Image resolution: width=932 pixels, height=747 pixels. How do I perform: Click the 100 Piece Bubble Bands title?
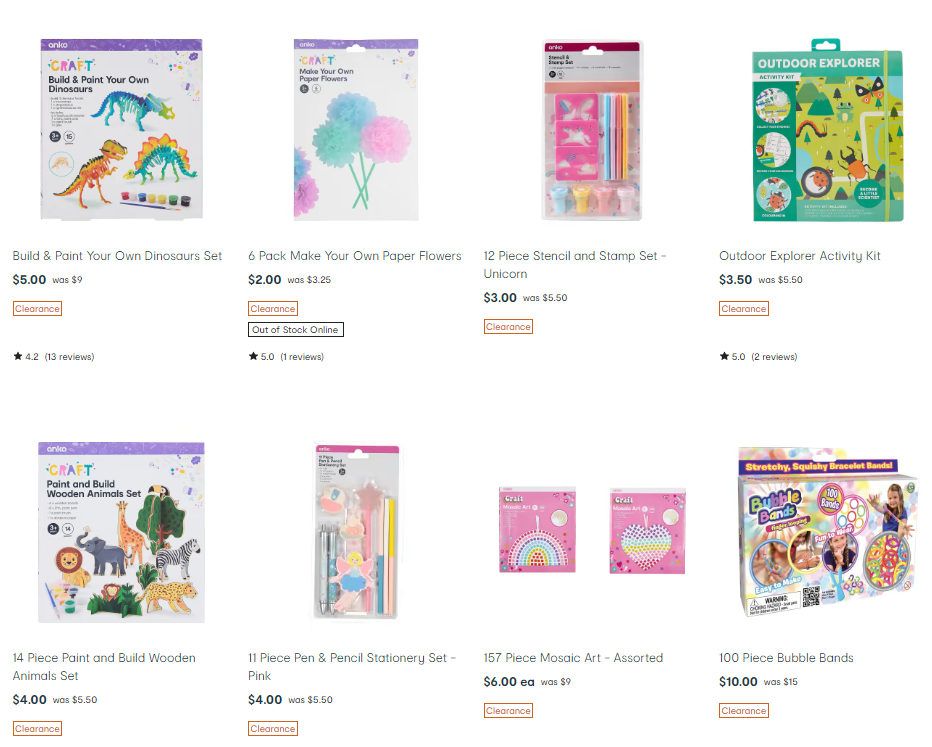click(786, 658)
